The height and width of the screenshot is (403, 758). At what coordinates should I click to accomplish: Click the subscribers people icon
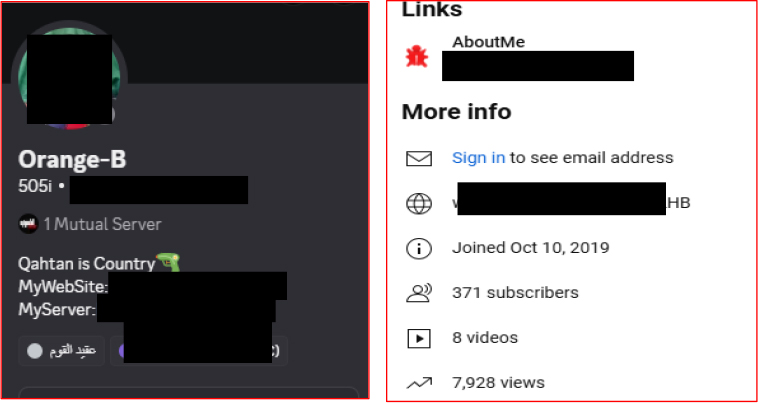[419, 293]
